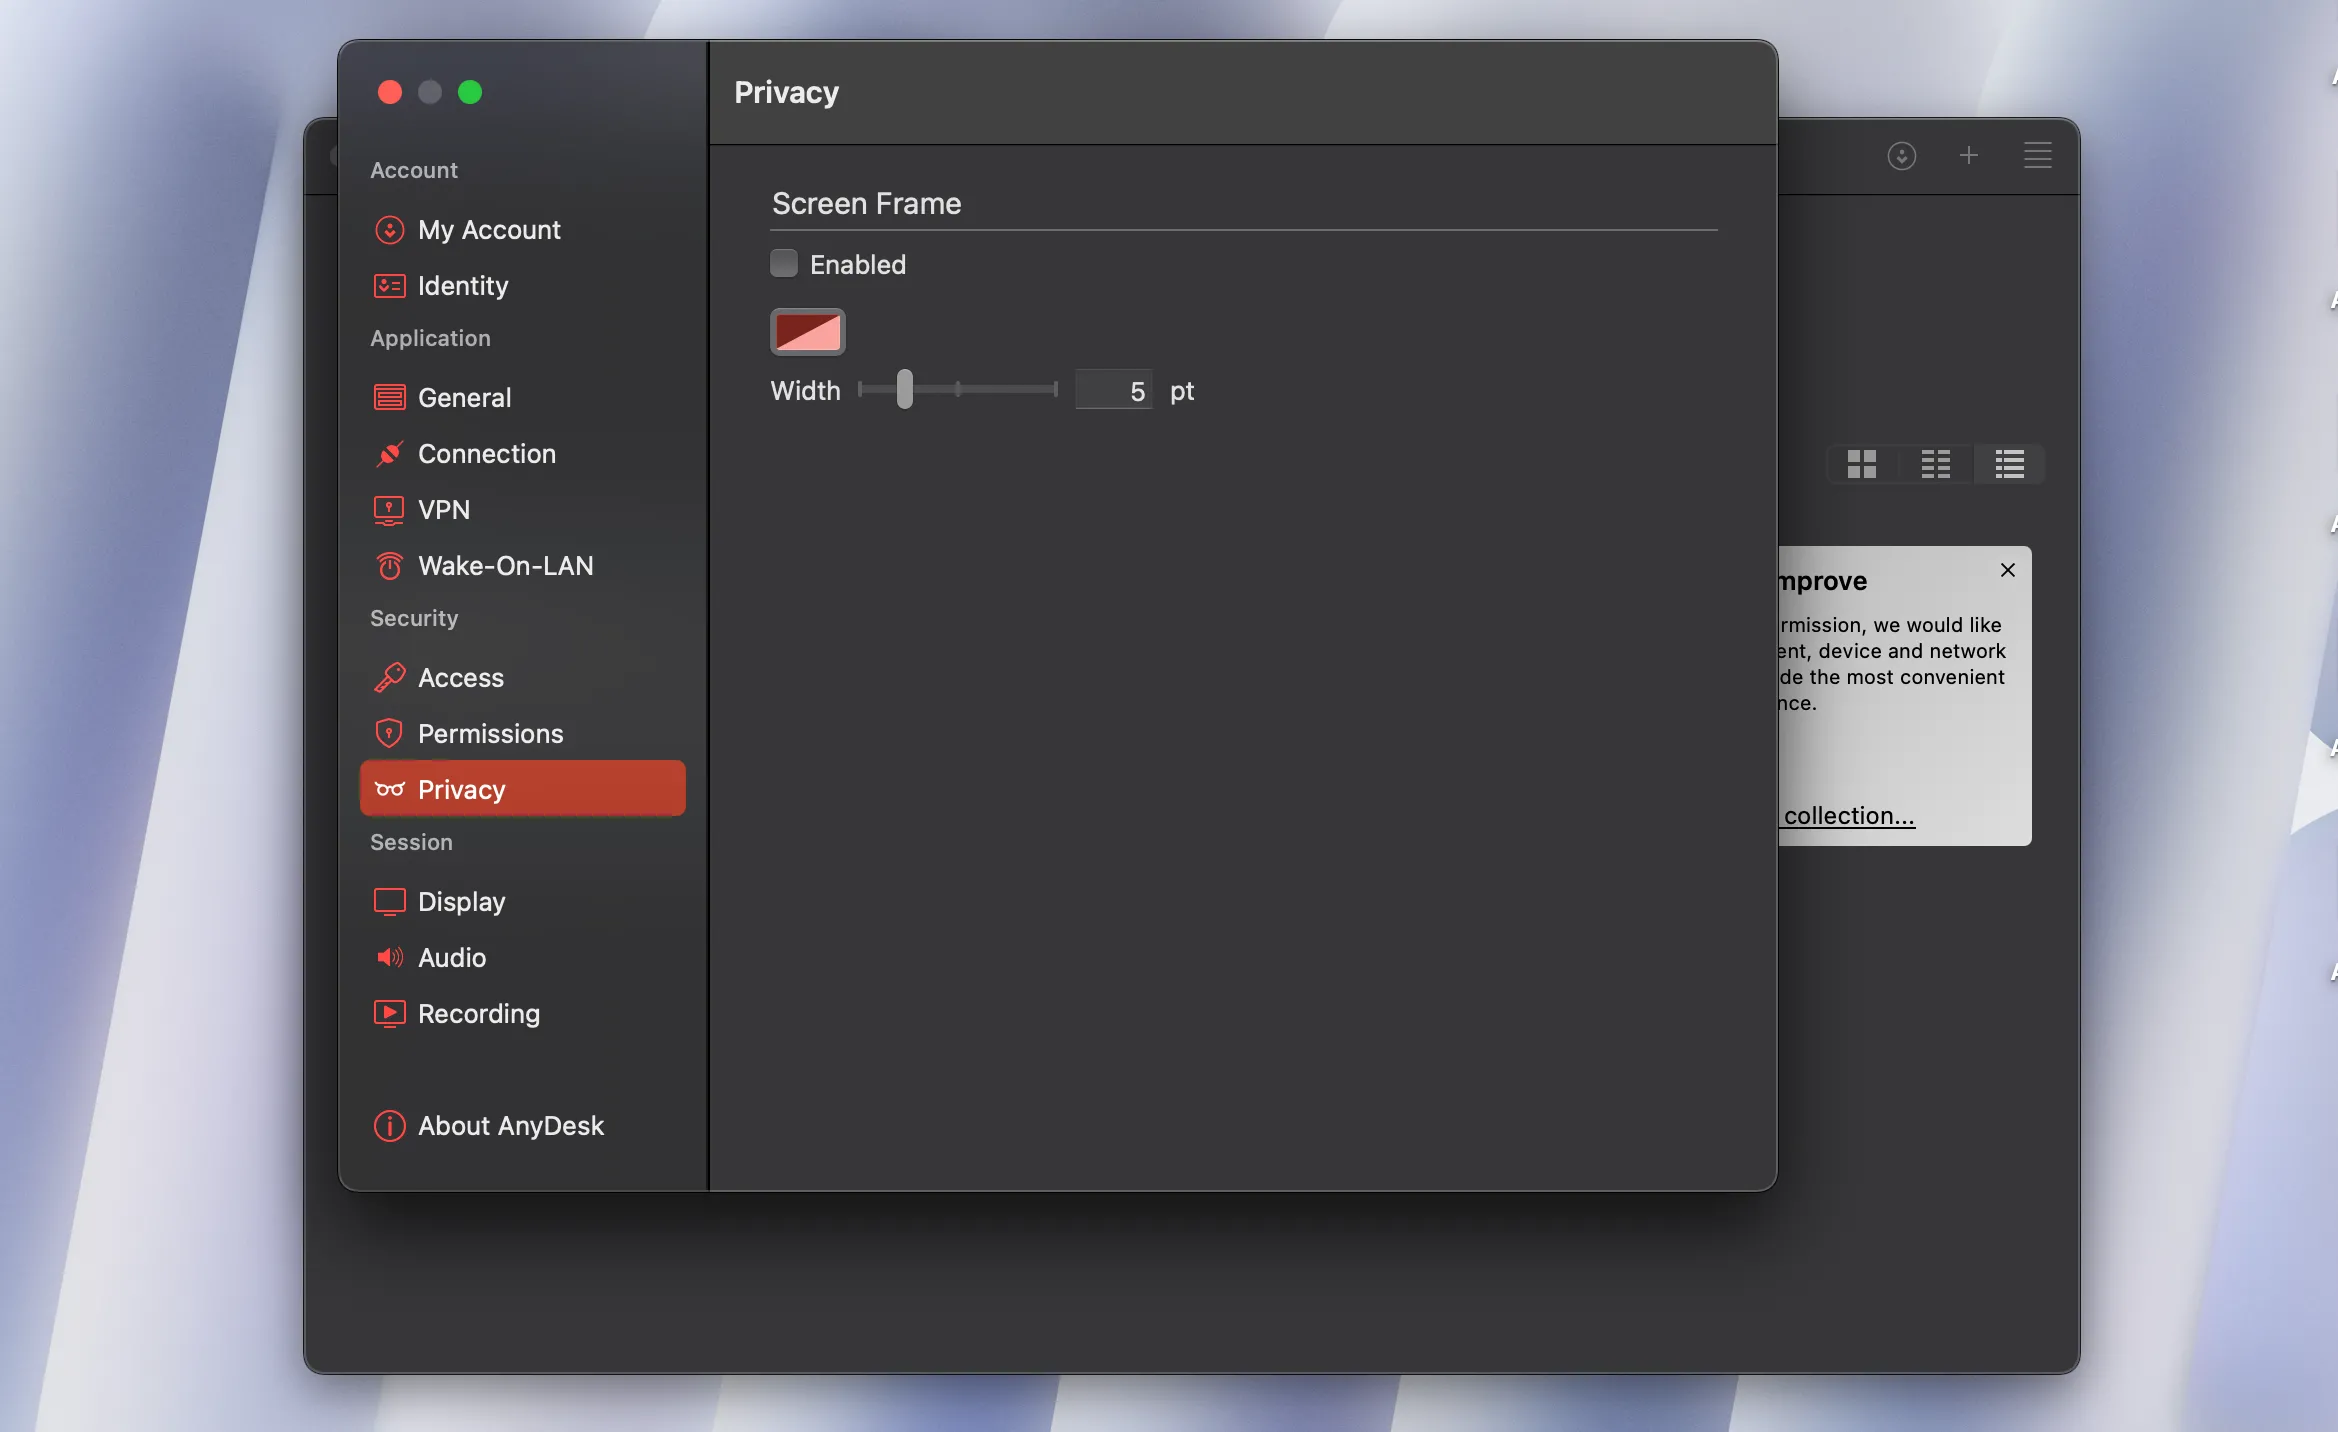Image resolution: width=2338 pixels, height=1432 pixels.
Task: Open About AnyDesk page
Action: coord(510,1126)
